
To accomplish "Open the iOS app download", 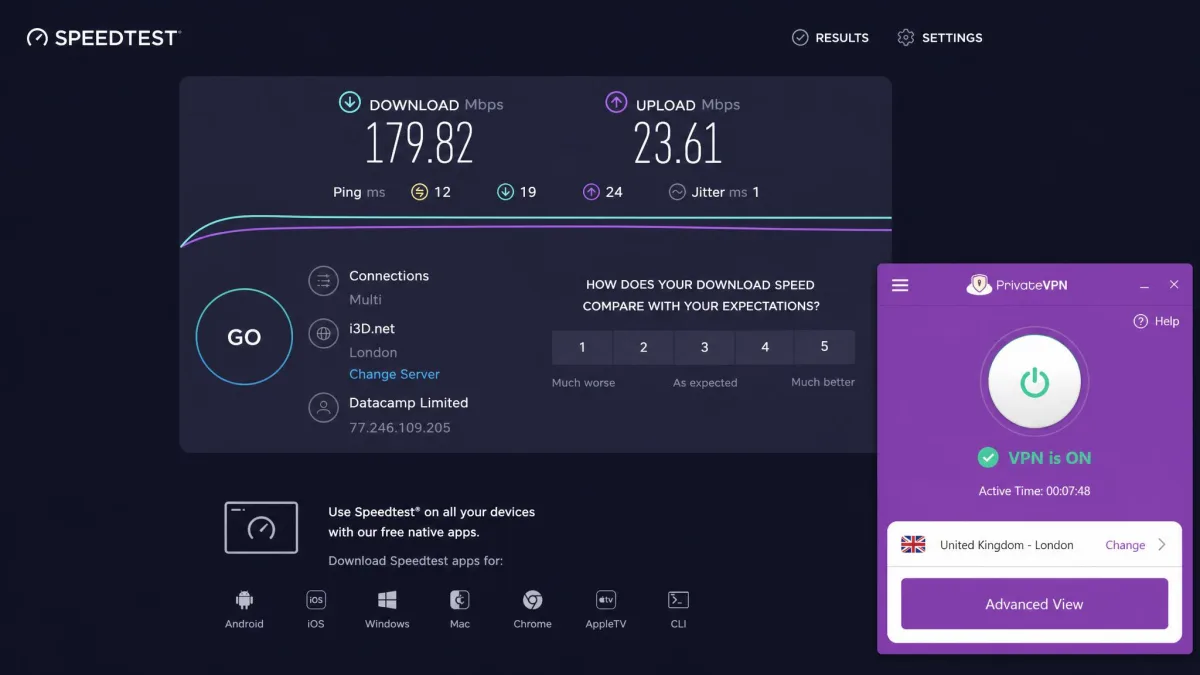I will [316, 609].
